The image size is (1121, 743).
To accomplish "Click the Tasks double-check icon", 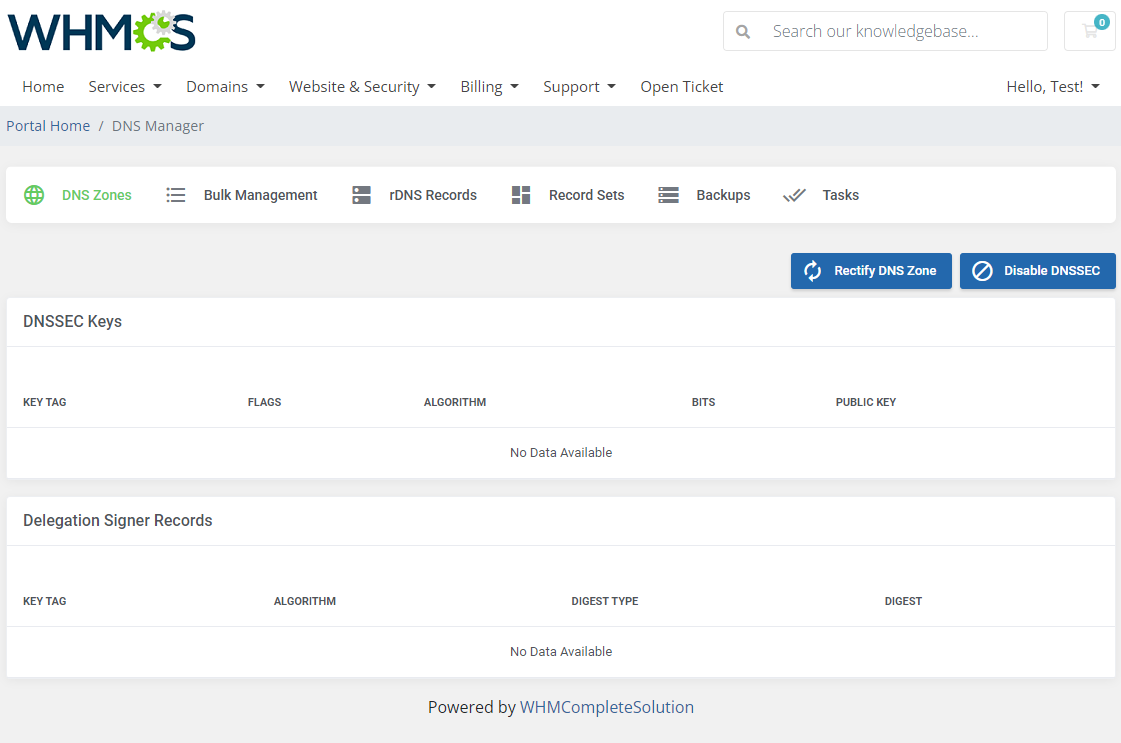I will [x=794, y=195].
